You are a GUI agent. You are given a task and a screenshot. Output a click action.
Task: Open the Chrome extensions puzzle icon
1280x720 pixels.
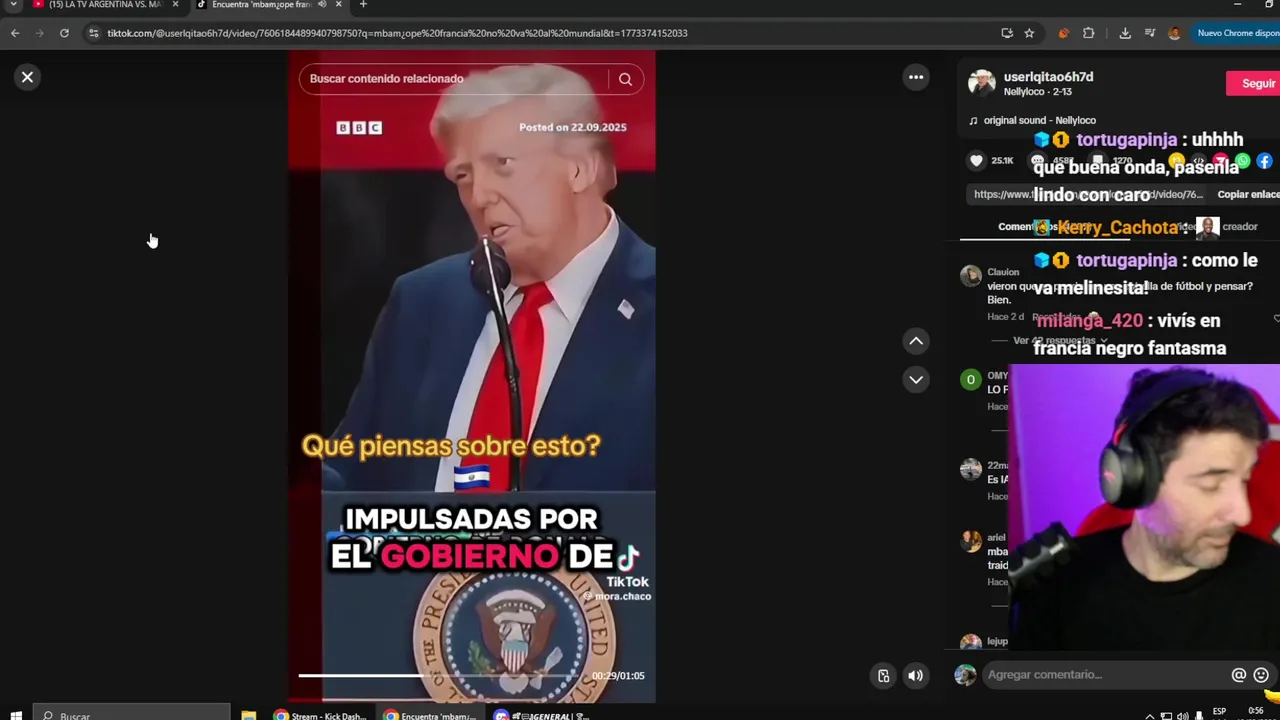(1089, 33)
